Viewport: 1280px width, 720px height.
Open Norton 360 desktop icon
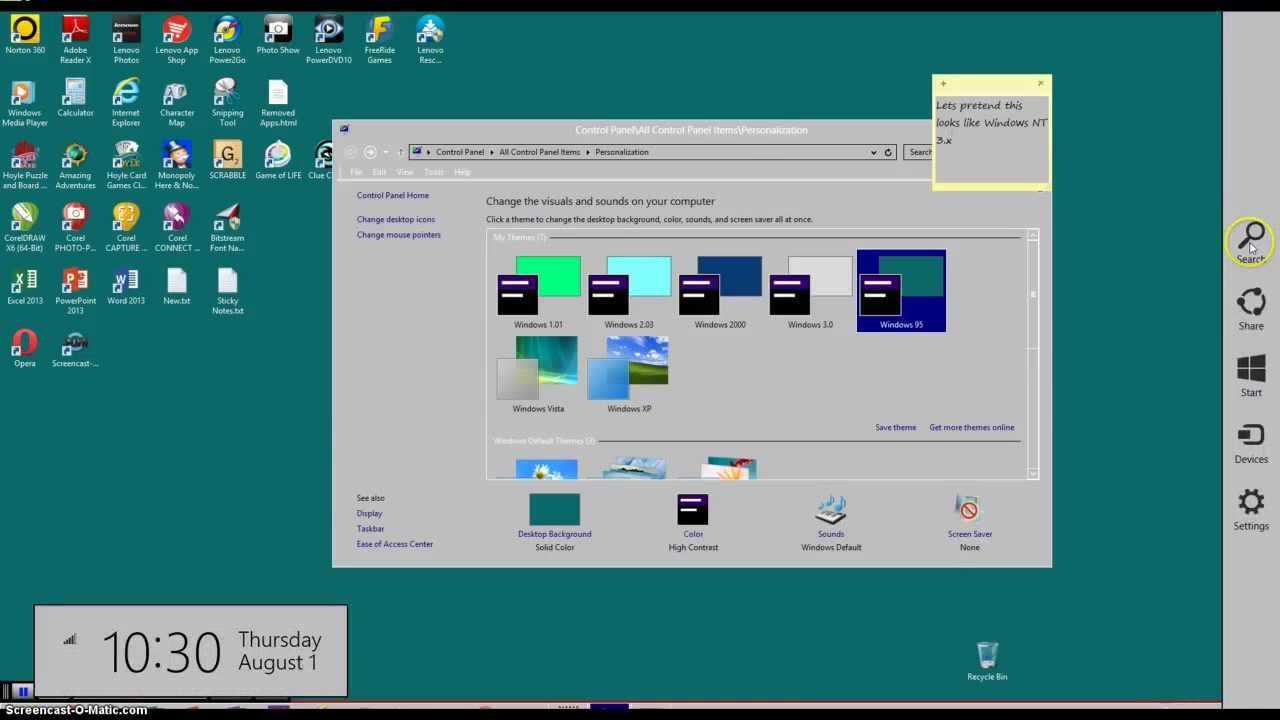(x=25, y=35)
